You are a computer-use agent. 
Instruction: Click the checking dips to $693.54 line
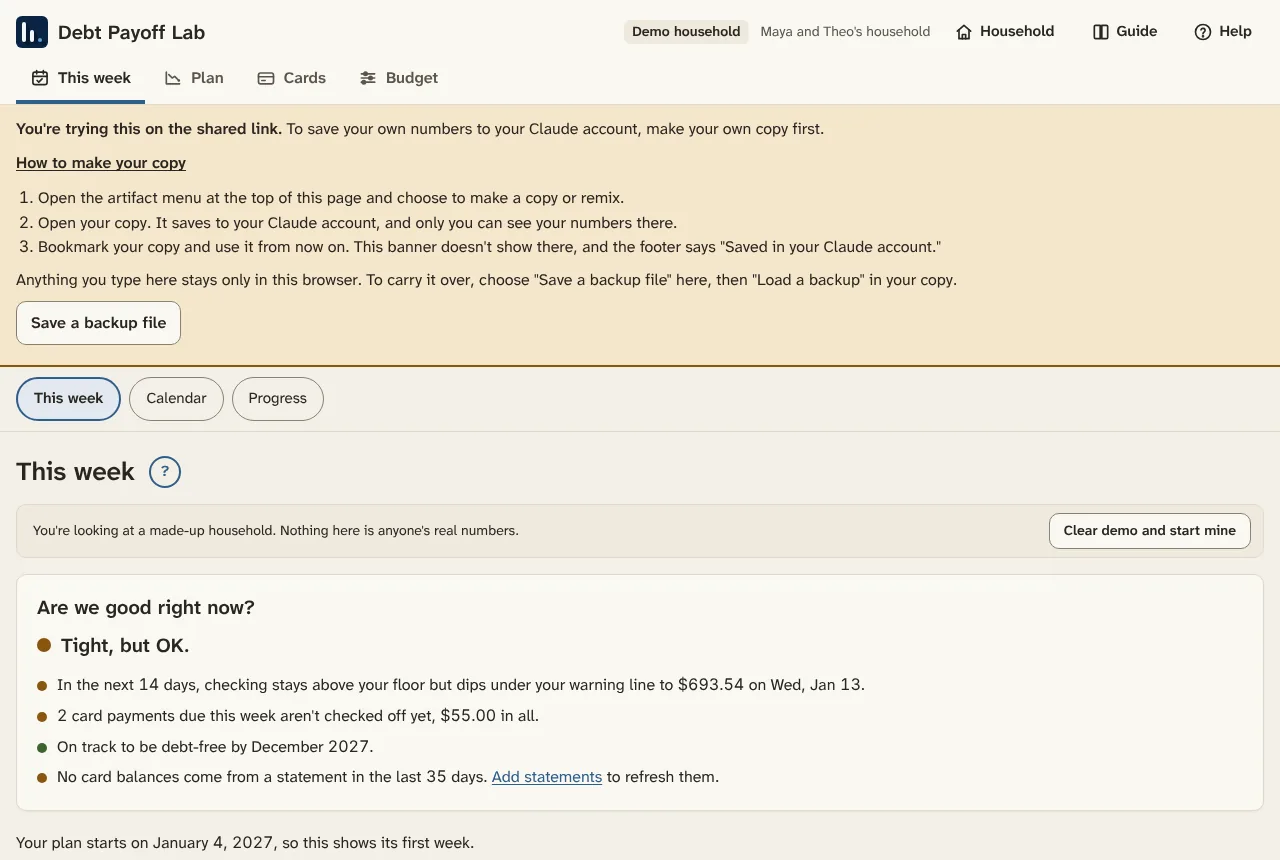(x=461, y=685)
